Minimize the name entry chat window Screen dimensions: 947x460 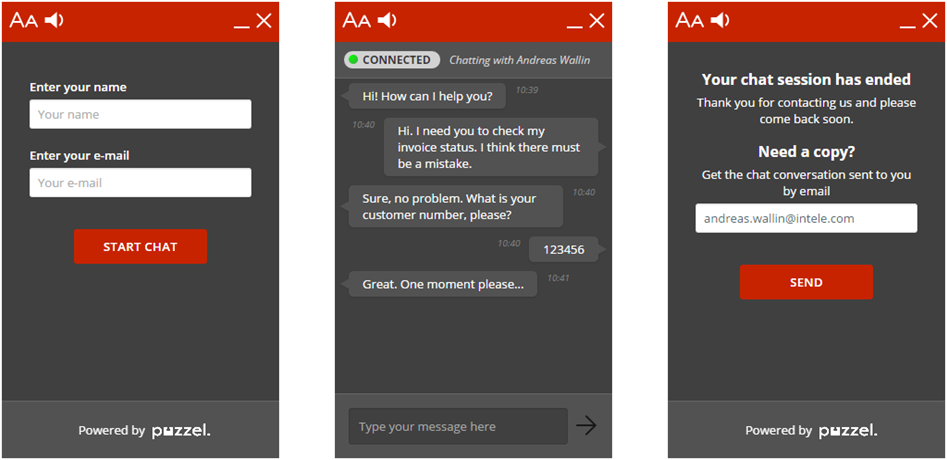tap(241, 22)
